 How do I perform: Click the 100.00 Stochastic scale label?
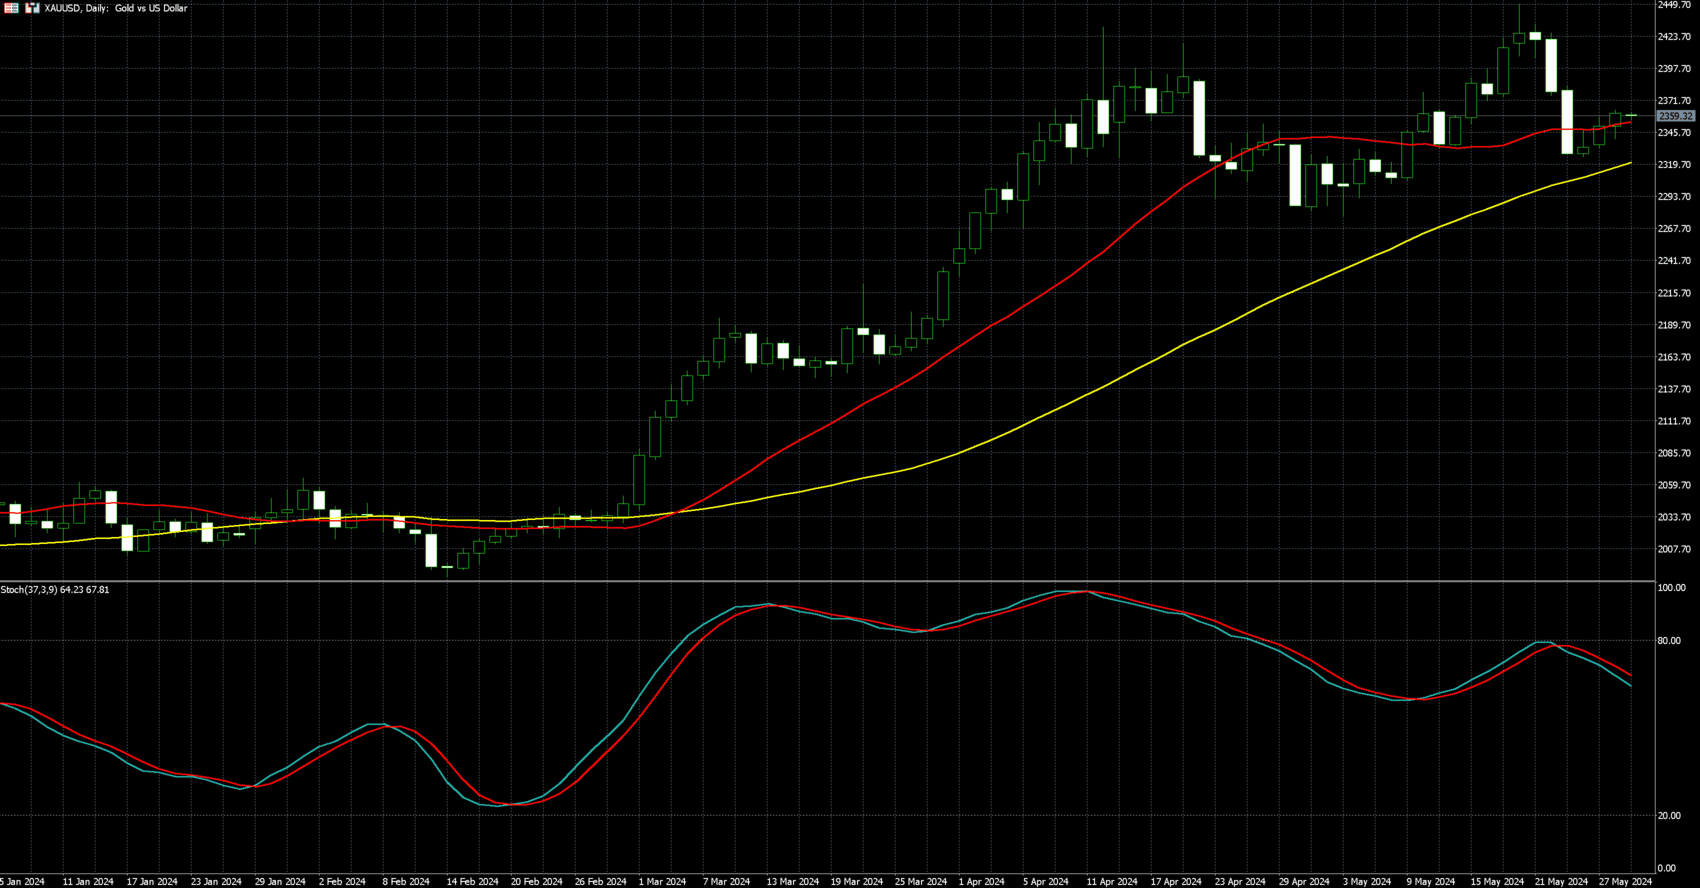pyautogui.click(x=1671, y=588)
